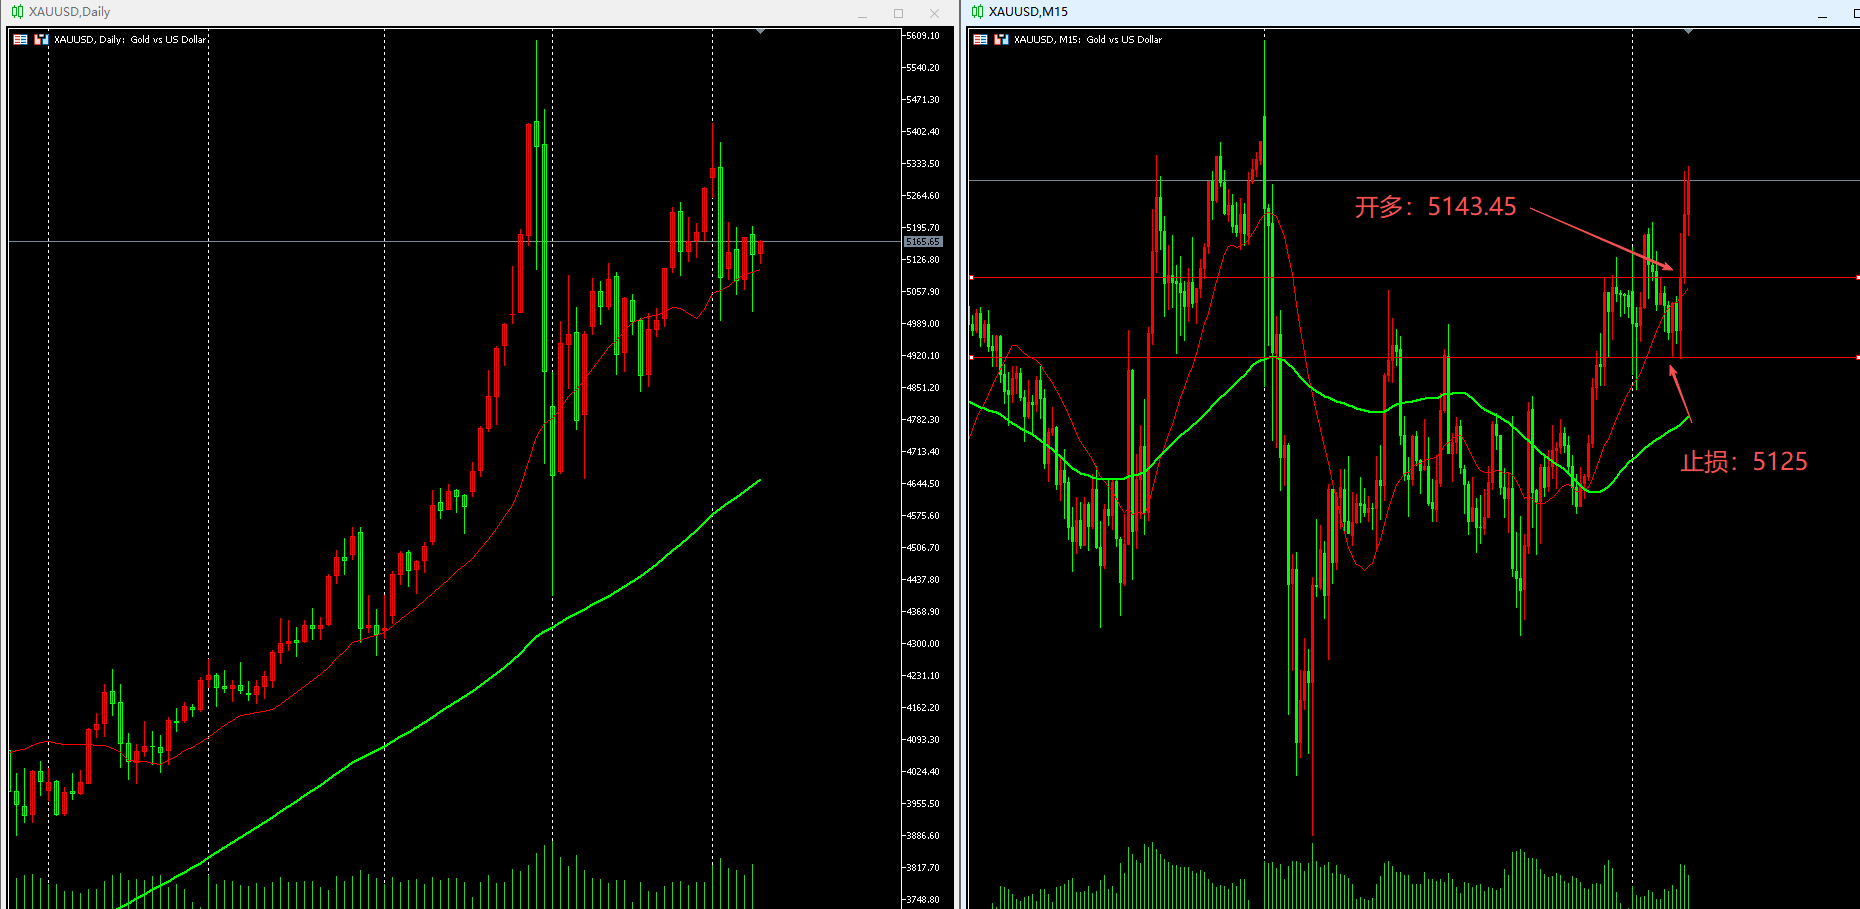This screenshot has height=909, width=1860.
Task: Select the red arrow pointing from 开多 label
Action: (x=1600, y=238)
